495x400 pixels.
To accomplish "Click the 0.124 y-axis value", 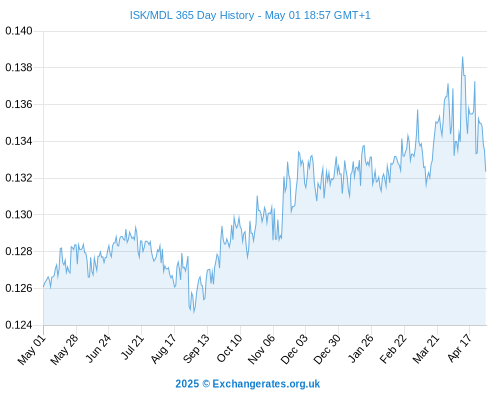I will tap(19, 325).
